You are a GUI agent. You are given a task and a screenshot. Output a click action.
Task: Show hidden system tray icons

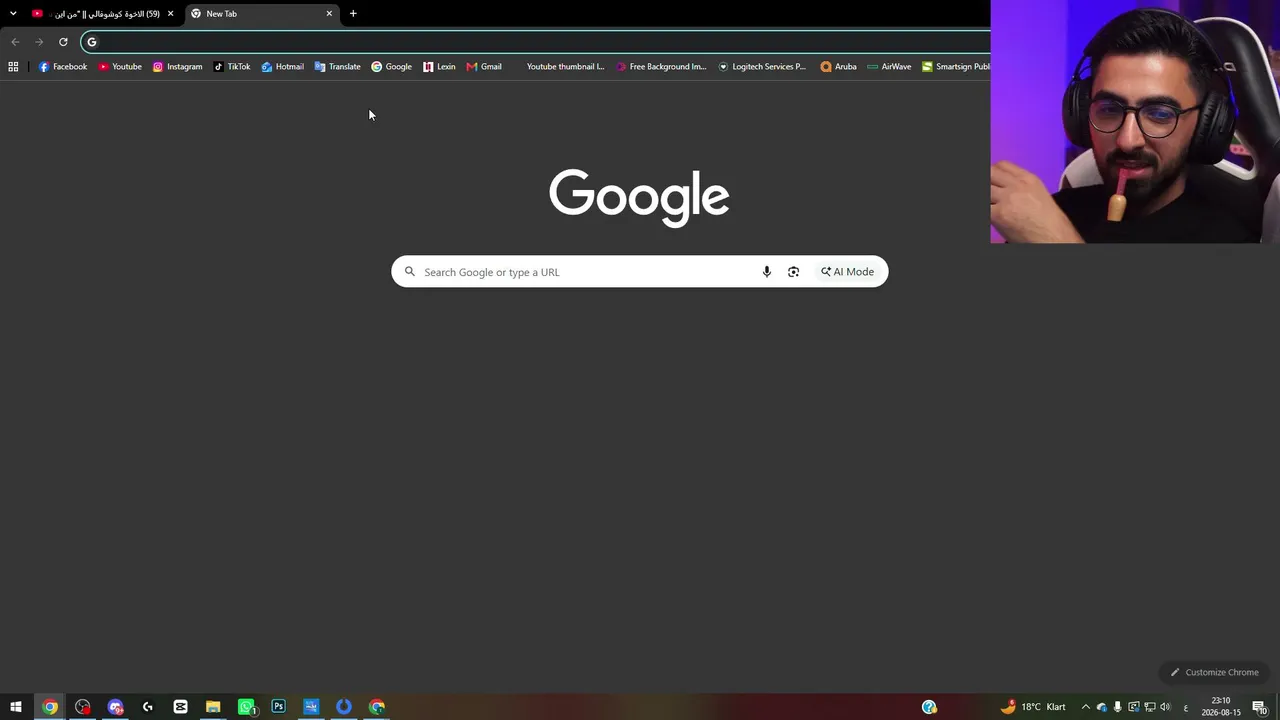[1086, 707]
